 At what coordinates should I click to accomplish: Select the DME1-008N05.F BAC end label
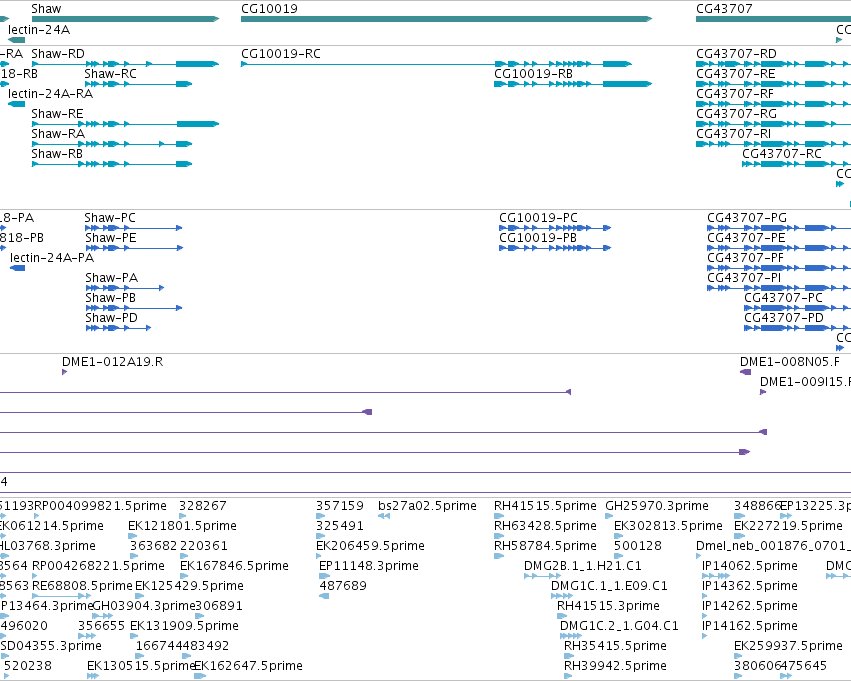tap(790, 362)
